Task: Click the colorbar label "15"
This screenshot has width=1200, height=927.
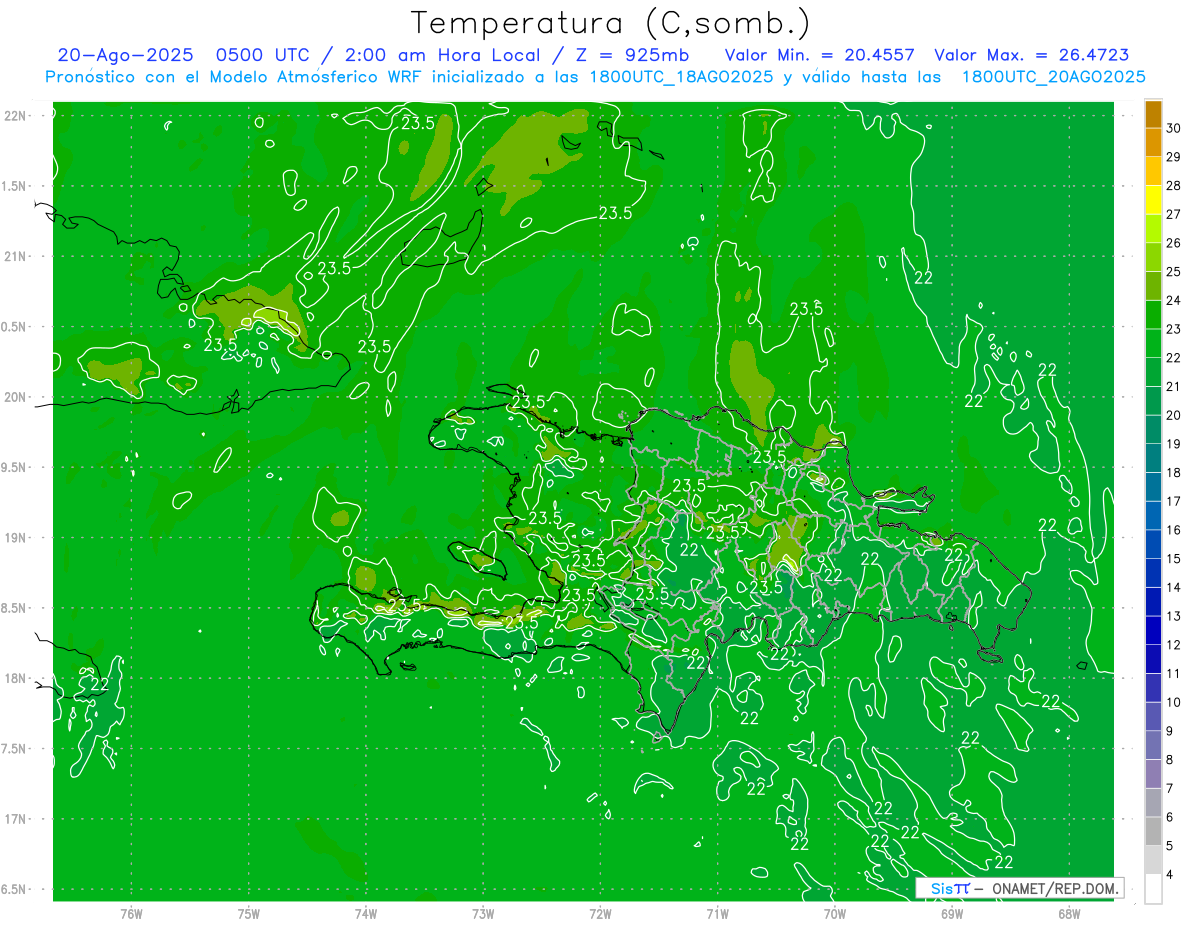Action: click(x=1173, y=559)
